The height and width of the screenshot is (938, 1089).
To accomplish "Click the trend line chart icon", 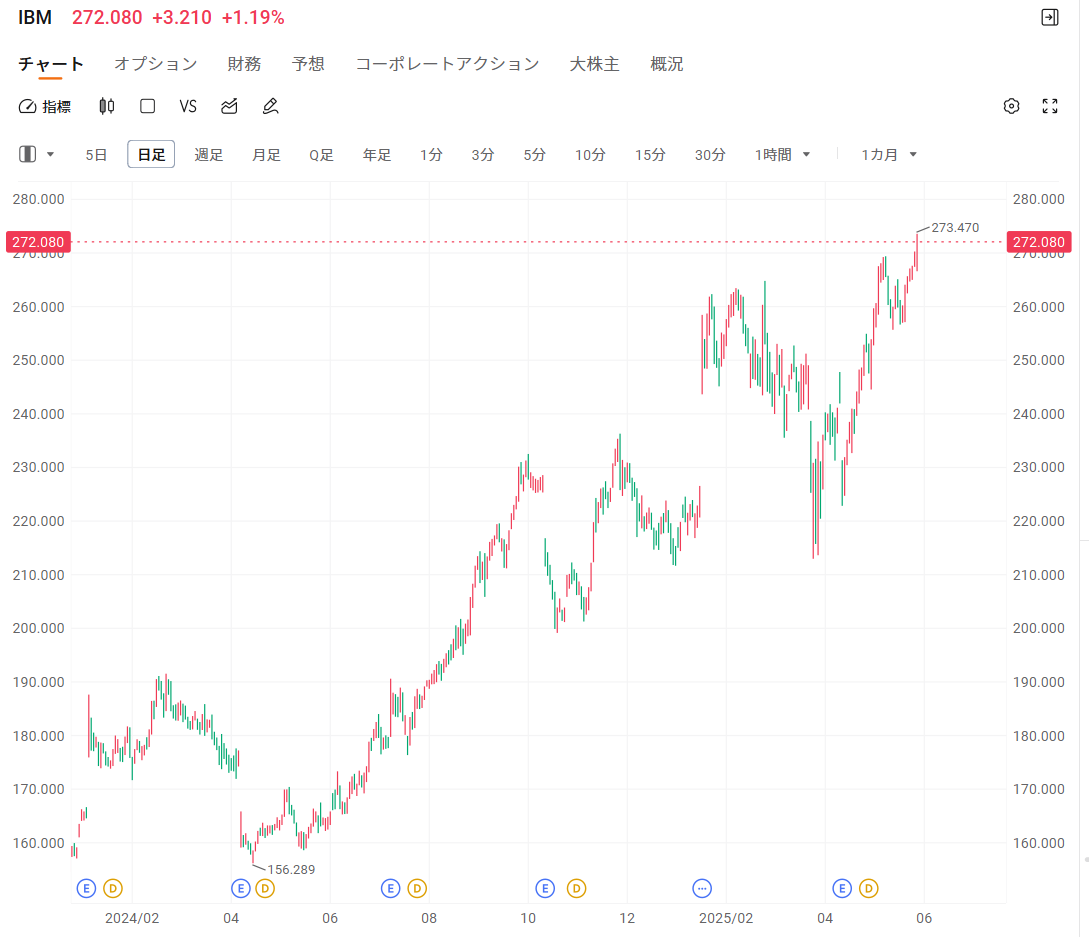I will (228, 106).
